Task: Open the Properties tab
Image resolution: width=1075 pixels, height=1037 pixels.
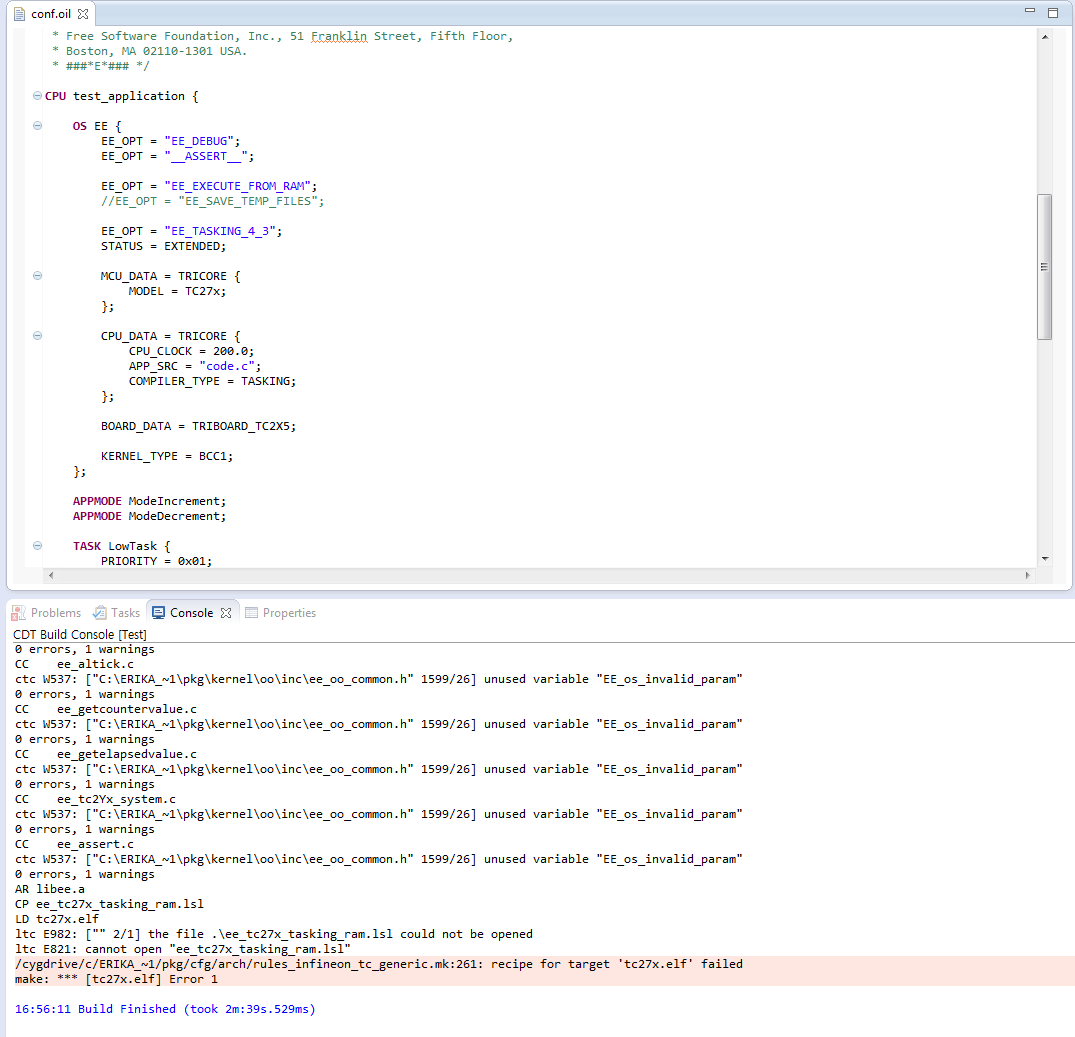Action: coord(281,613)
